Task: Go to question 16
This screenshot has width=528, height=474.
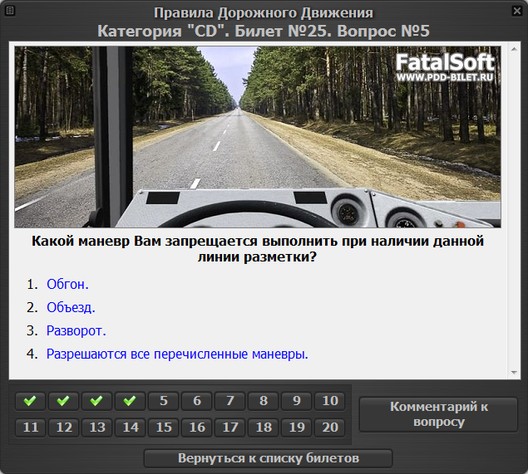Action: point(197,428)
